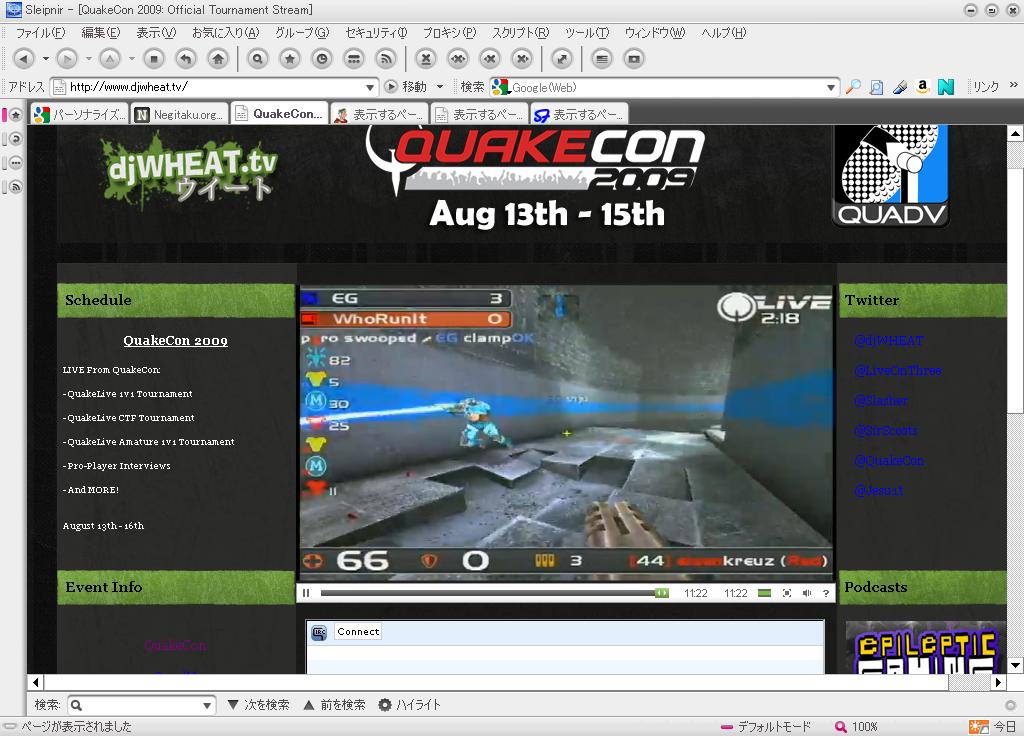The width and height of the screenshot is (1024, 736).
Task: Open the ファイル(F) menu
Action: (x=40, y=33)
